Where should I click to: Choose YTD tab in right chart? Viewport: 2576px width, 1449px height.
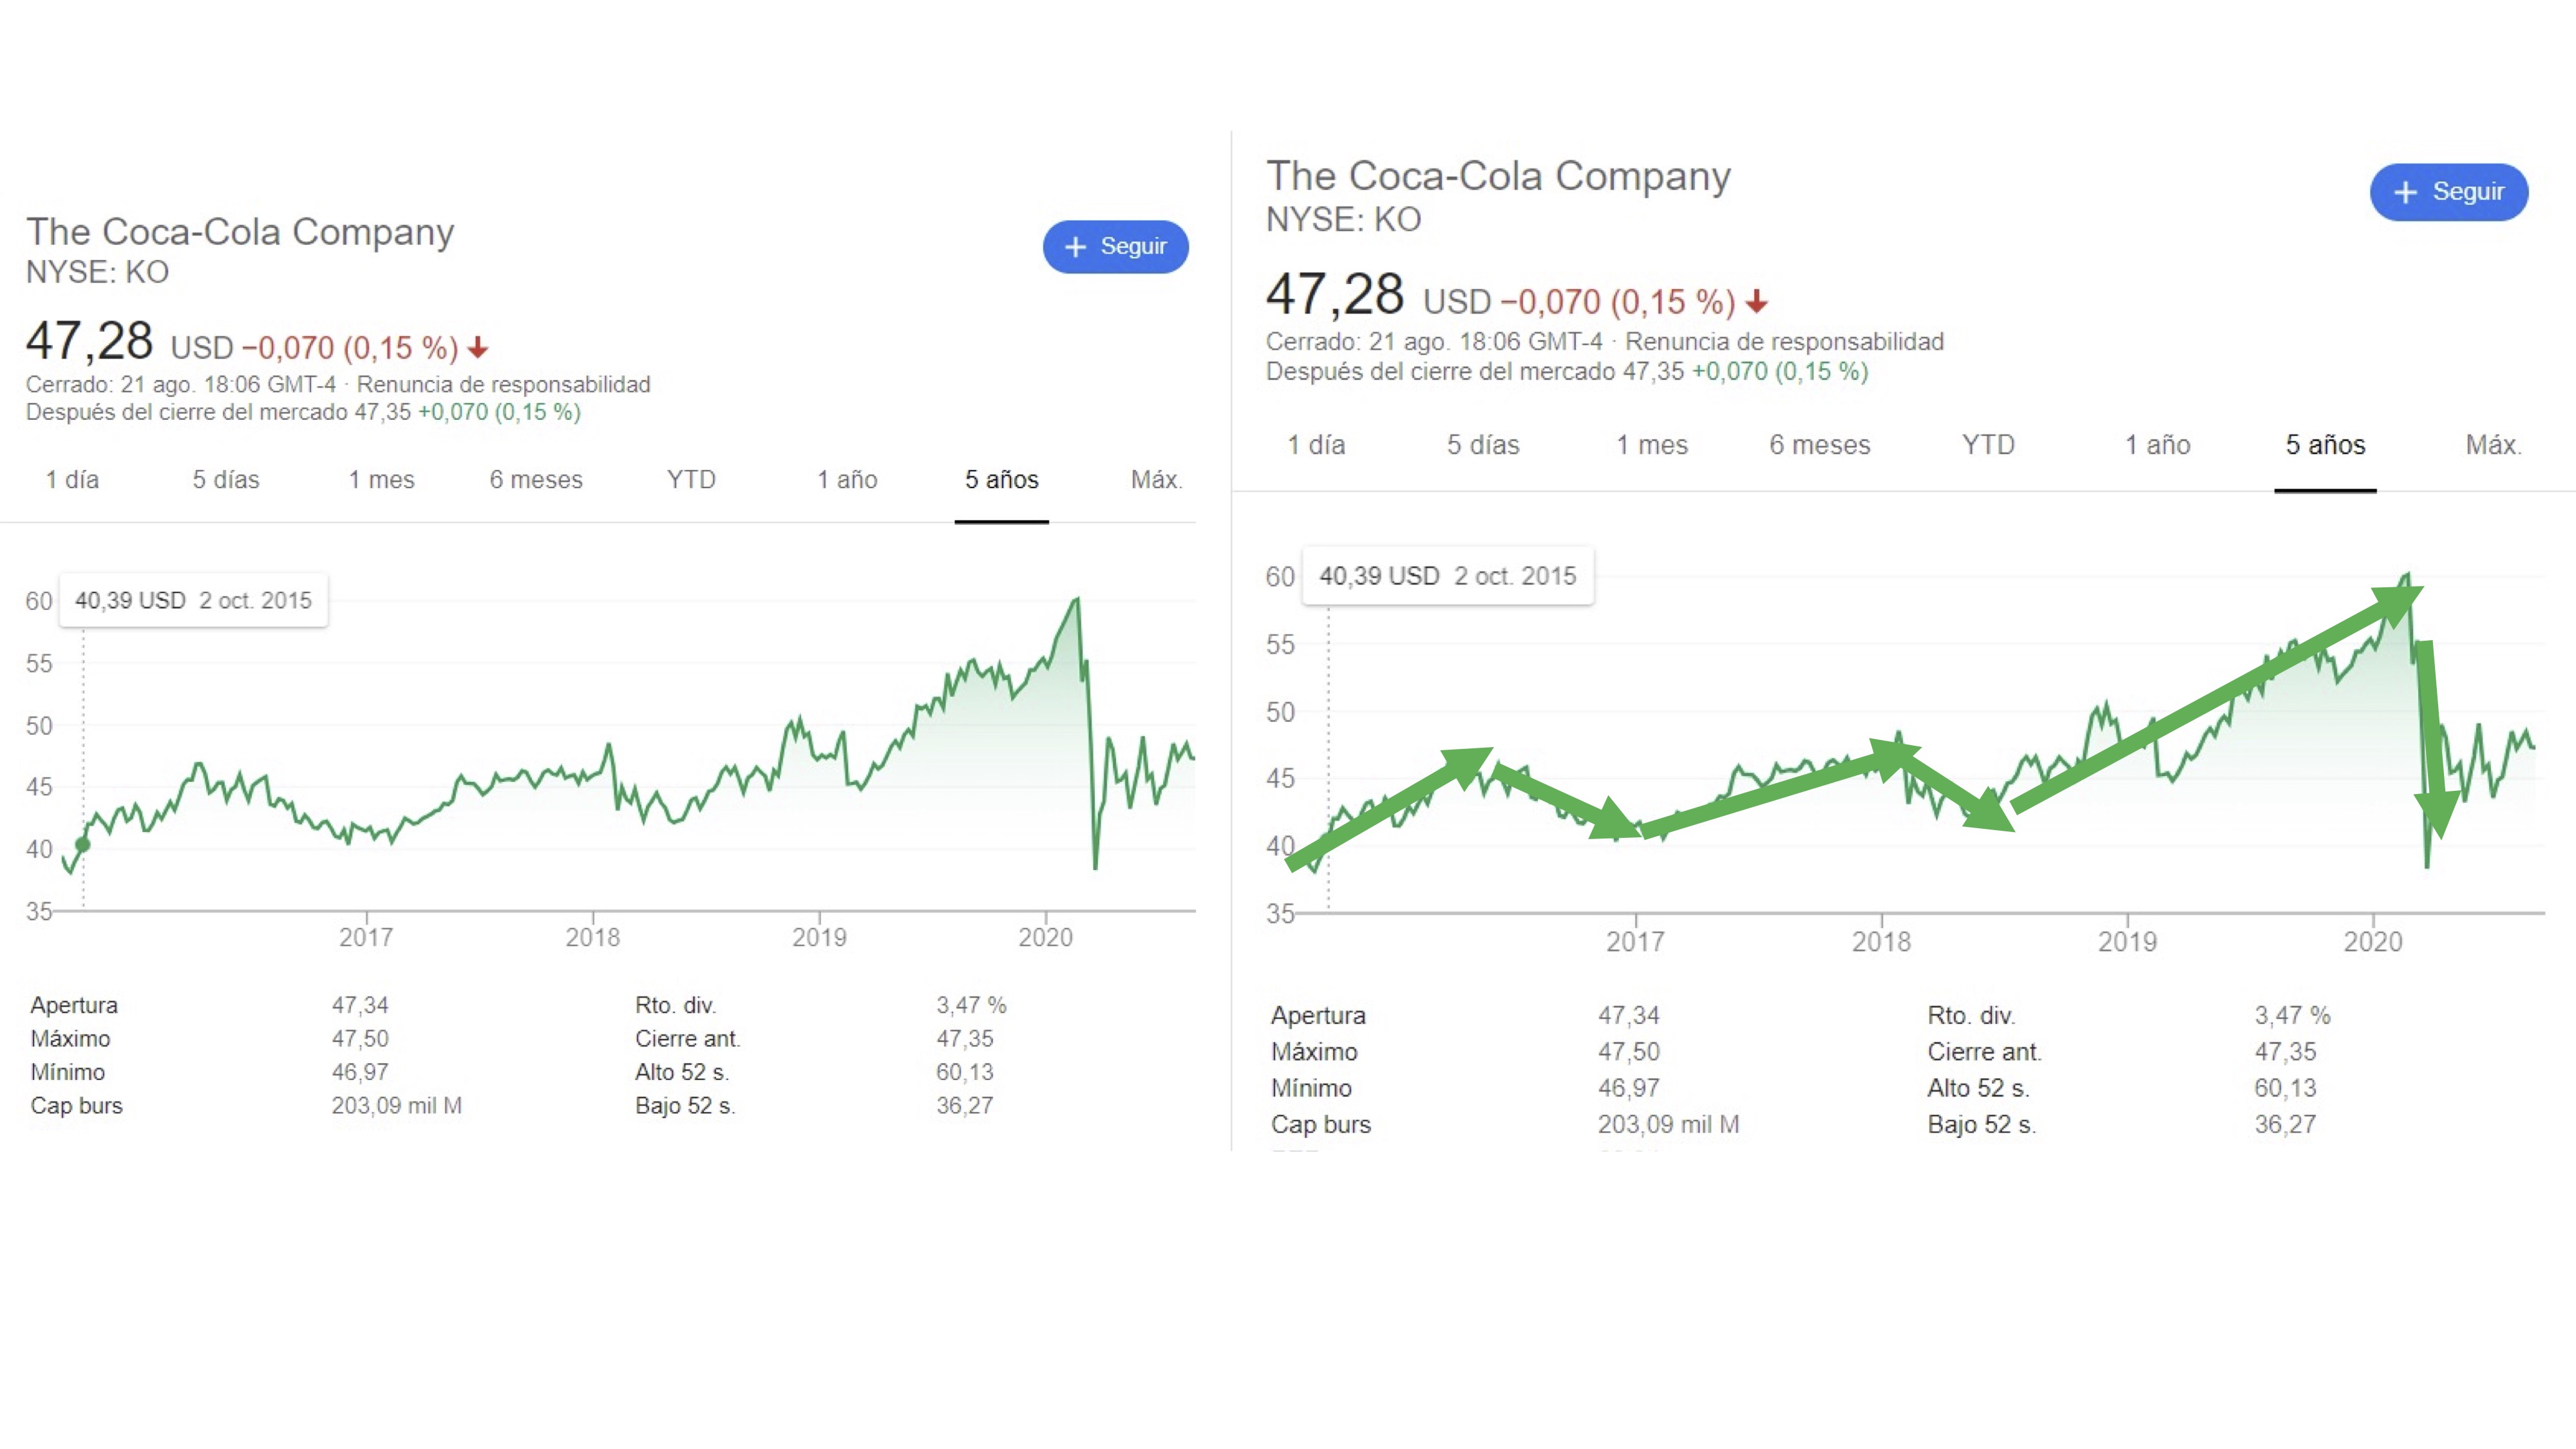coord(1988,445)
